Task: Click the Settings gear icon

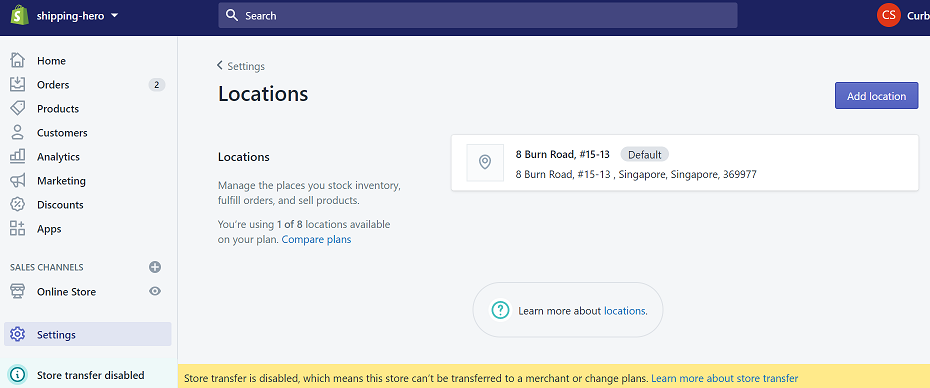Action: coord(18,334)
